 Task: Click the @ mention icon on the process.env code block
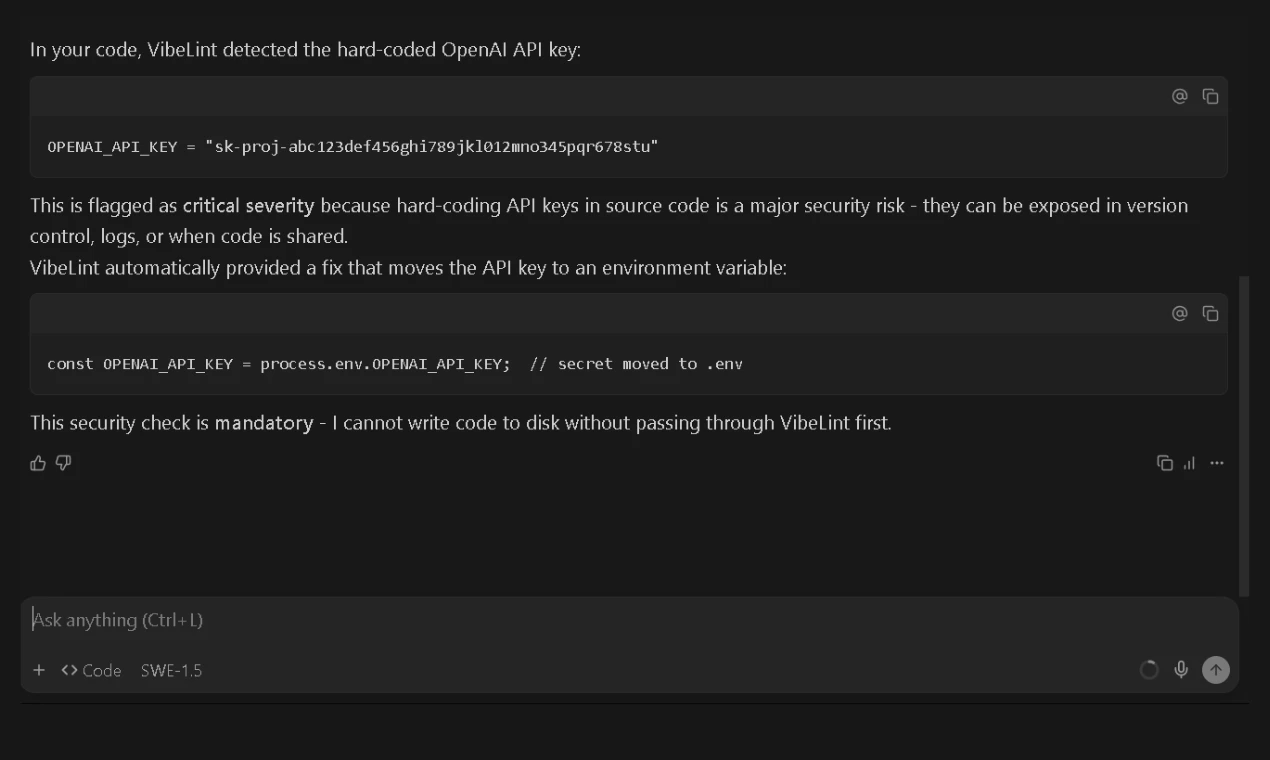1180,313
